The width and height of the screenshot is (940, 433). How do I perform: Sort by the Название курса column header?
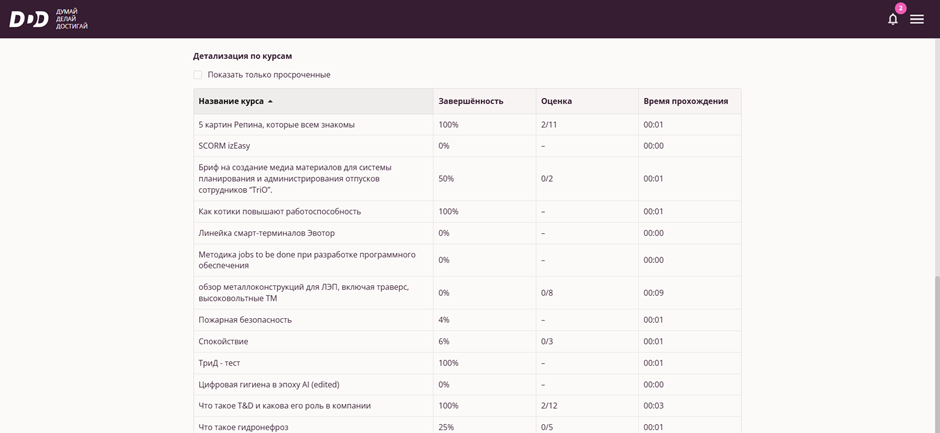point(231,101)
